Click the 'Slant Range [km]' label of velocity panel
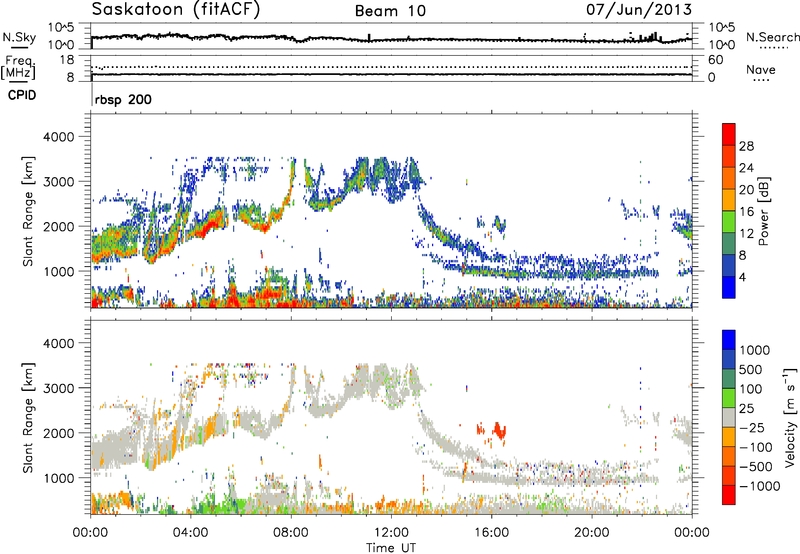 (29, 417)
